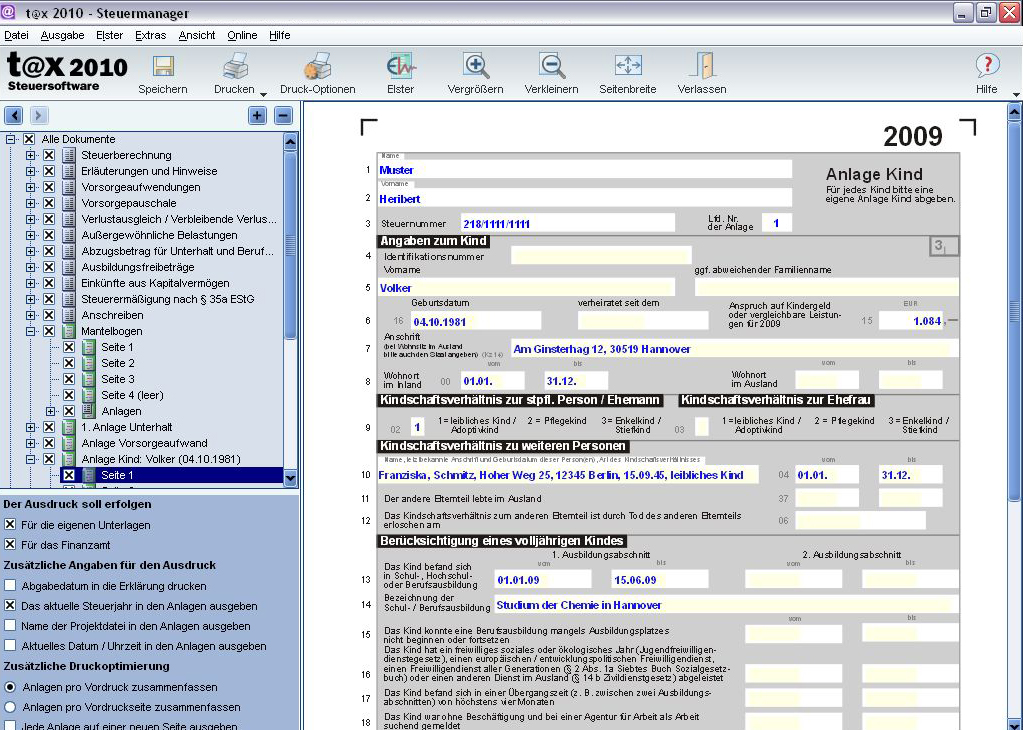Screen dimensions: 1023x730
Task: Uncheck 'Für das Finanzamt' option
Action: point(10,544)
